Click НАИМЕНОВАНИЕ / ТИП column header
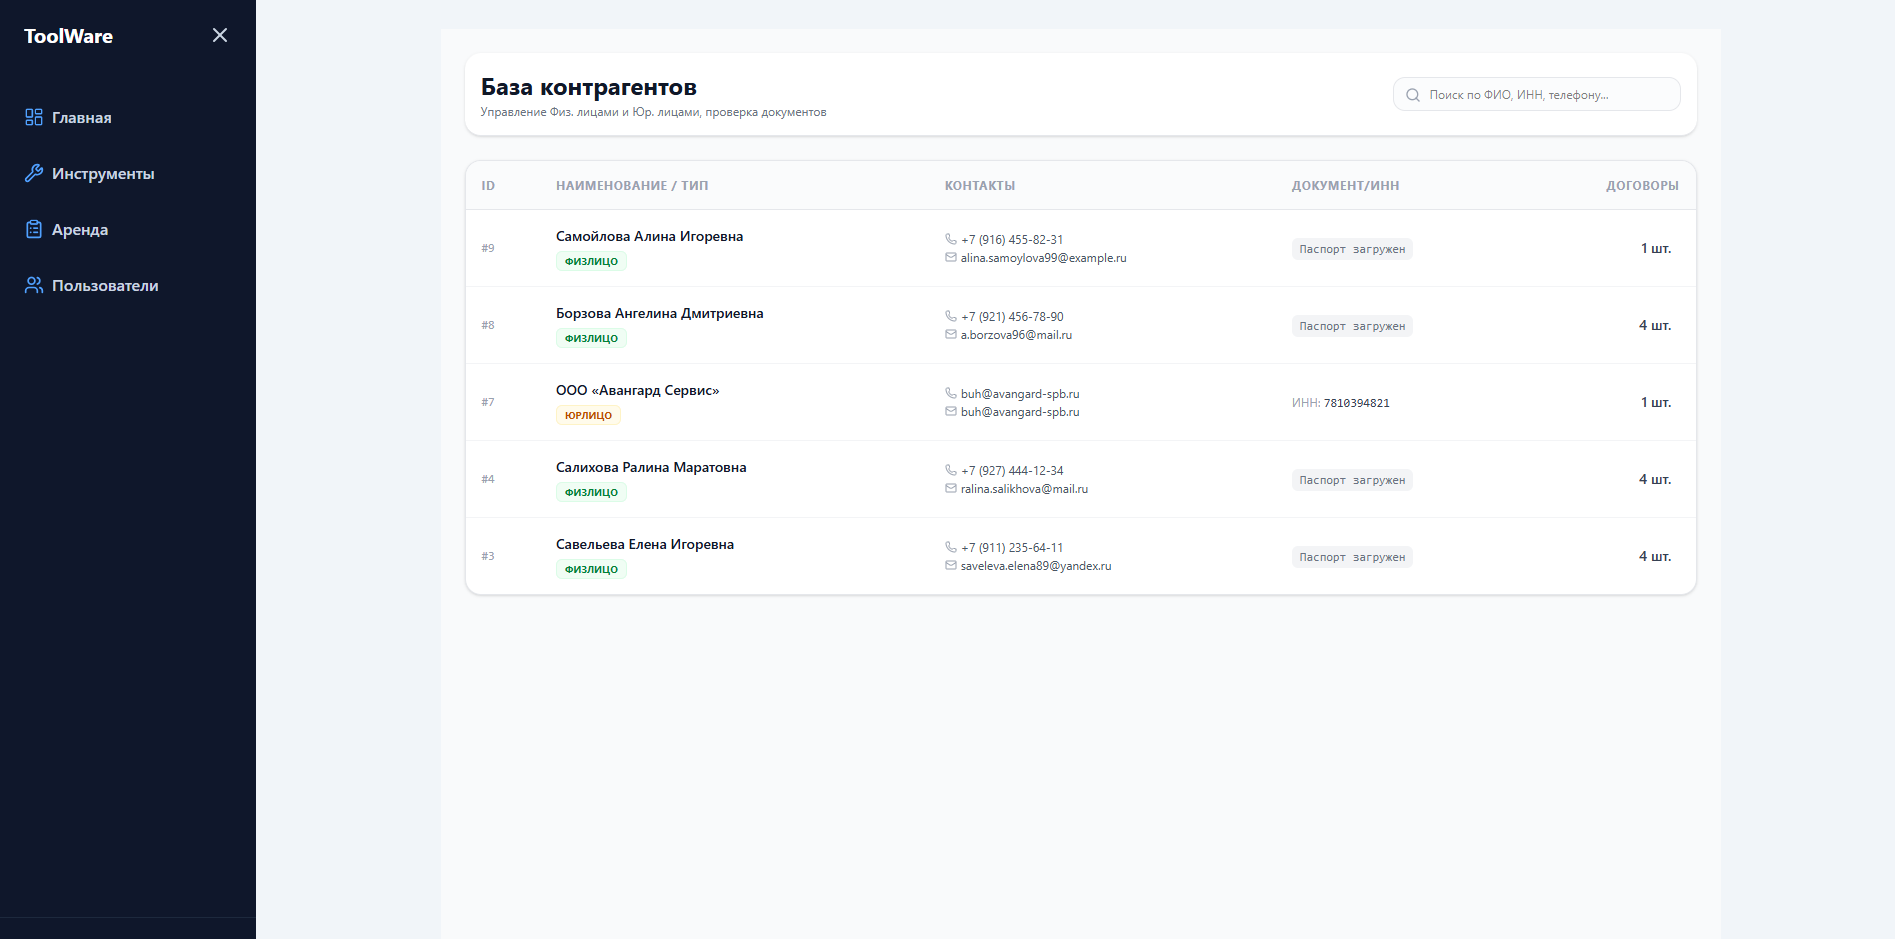 tap(632, 186)
